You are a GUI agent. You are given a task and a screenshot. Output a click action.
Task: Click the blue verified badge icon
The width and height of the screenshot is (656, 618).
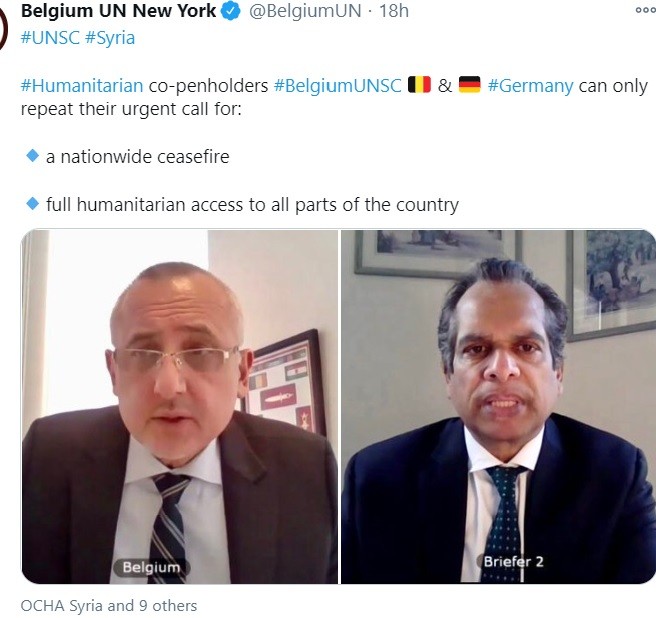(231, 11)
